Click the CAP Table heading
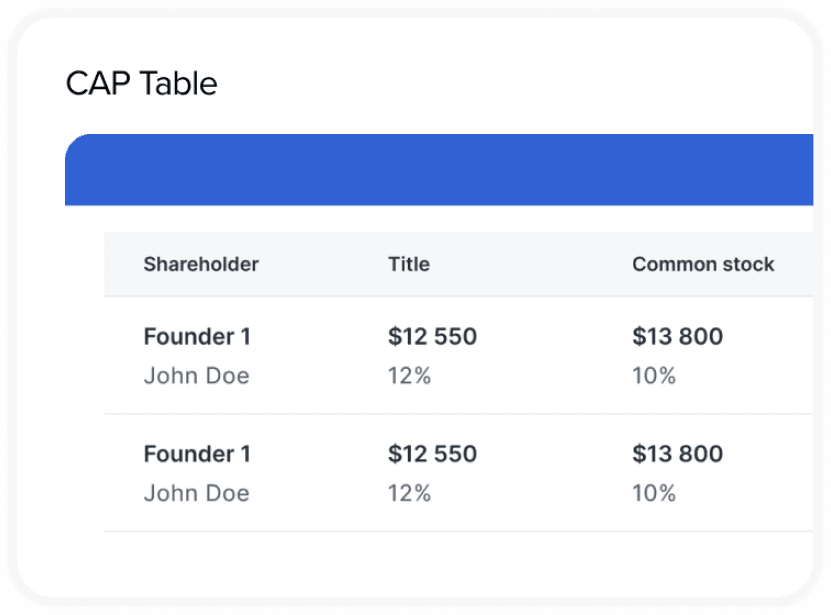The image size is (831, 615). [x=141, y=84]
